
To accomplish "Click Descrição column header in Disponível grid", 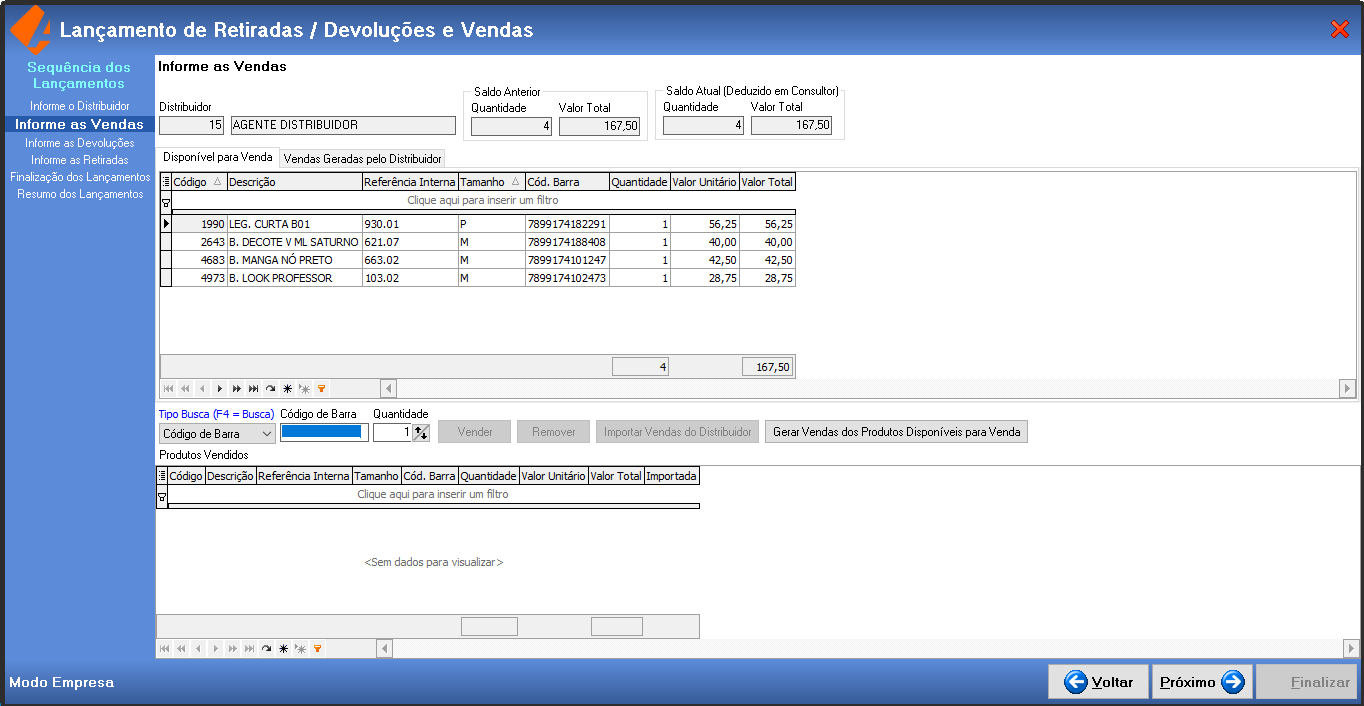I will 294,182.
